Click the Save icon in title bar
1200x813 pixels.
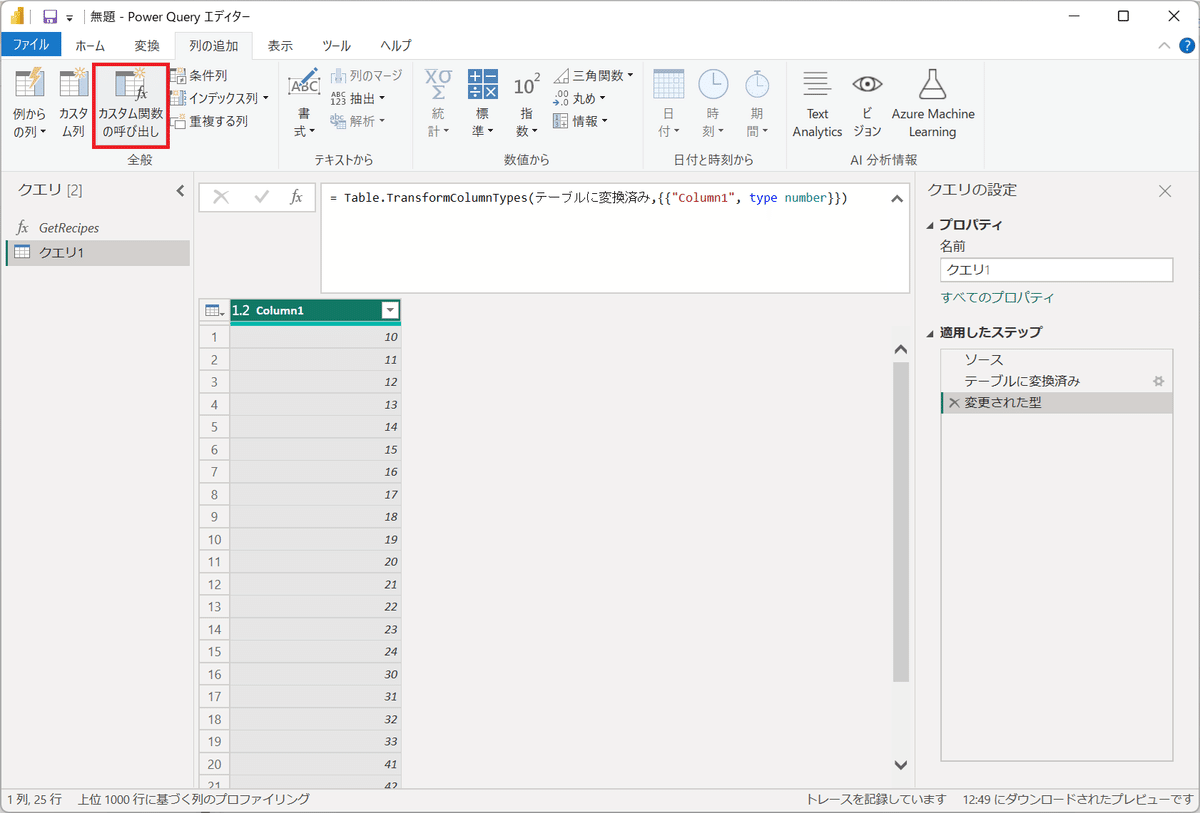pyautogui.click(x=49, y=17)
